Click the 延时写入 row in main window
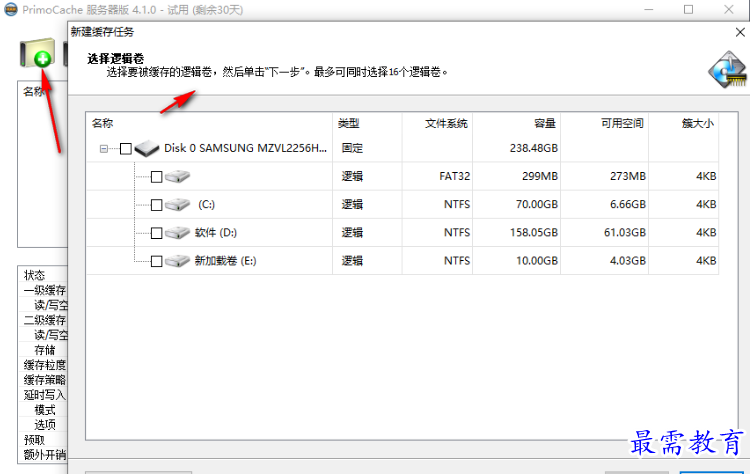Image resolution: width=752 pixels, height=474 pixels. pyautogui.click(x=43, y=395)
